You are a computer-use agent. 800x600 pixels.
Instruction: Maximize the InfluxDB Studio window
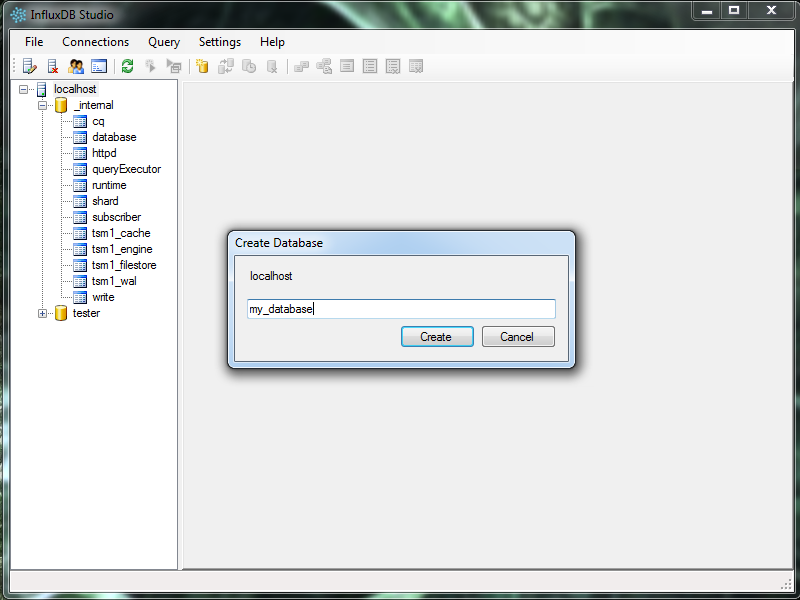point(734,10)
